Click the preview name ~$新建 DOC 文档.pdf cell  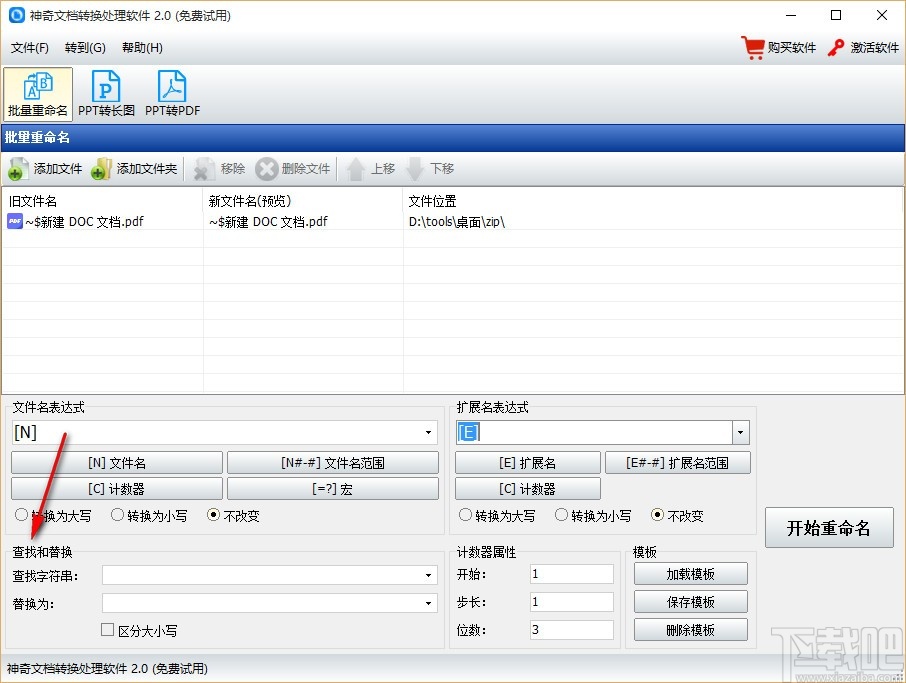(x=268, y=221)
